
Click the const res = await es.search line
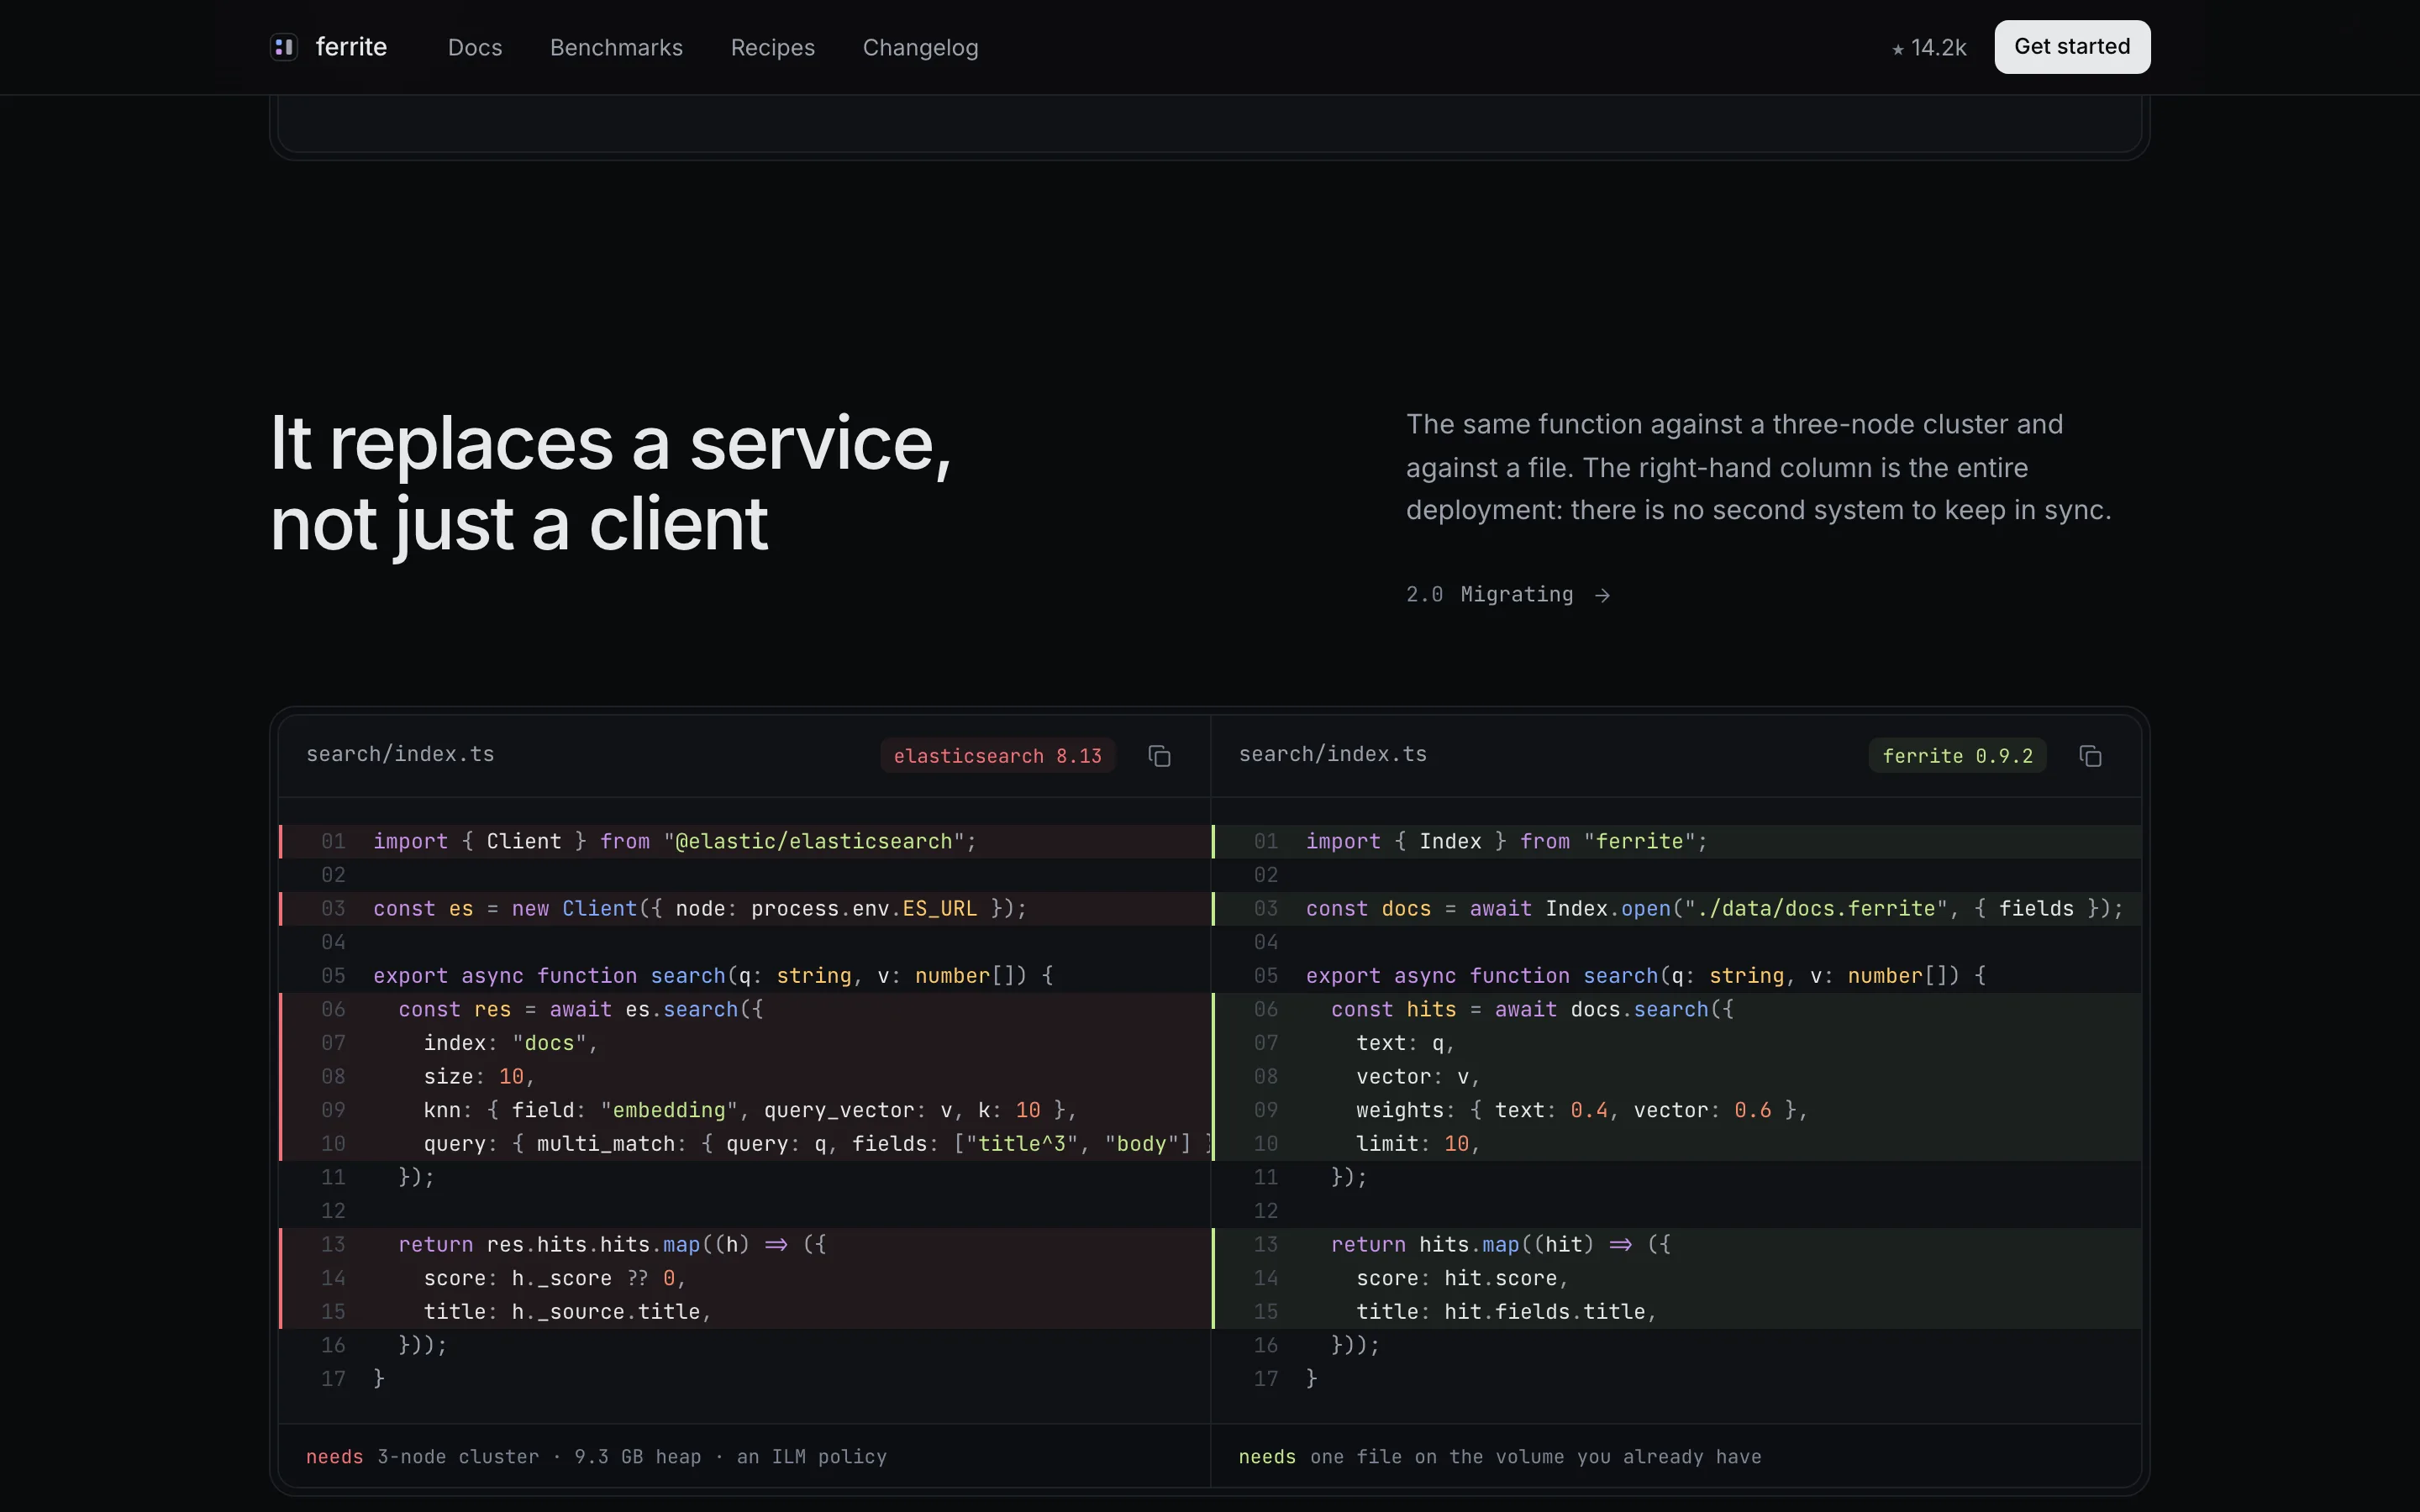[x=745, y=1010]
